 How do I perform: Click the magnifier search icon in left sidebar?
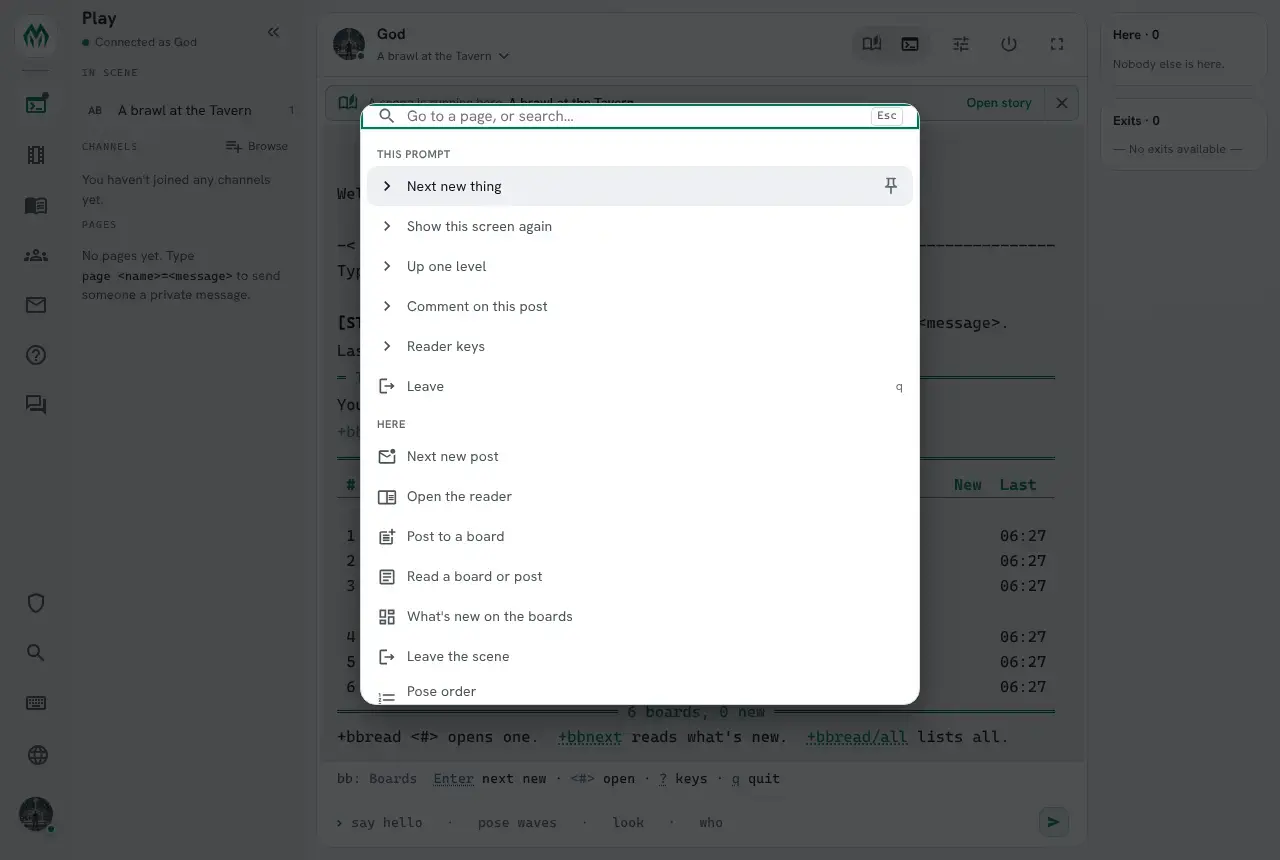point(36,653)
